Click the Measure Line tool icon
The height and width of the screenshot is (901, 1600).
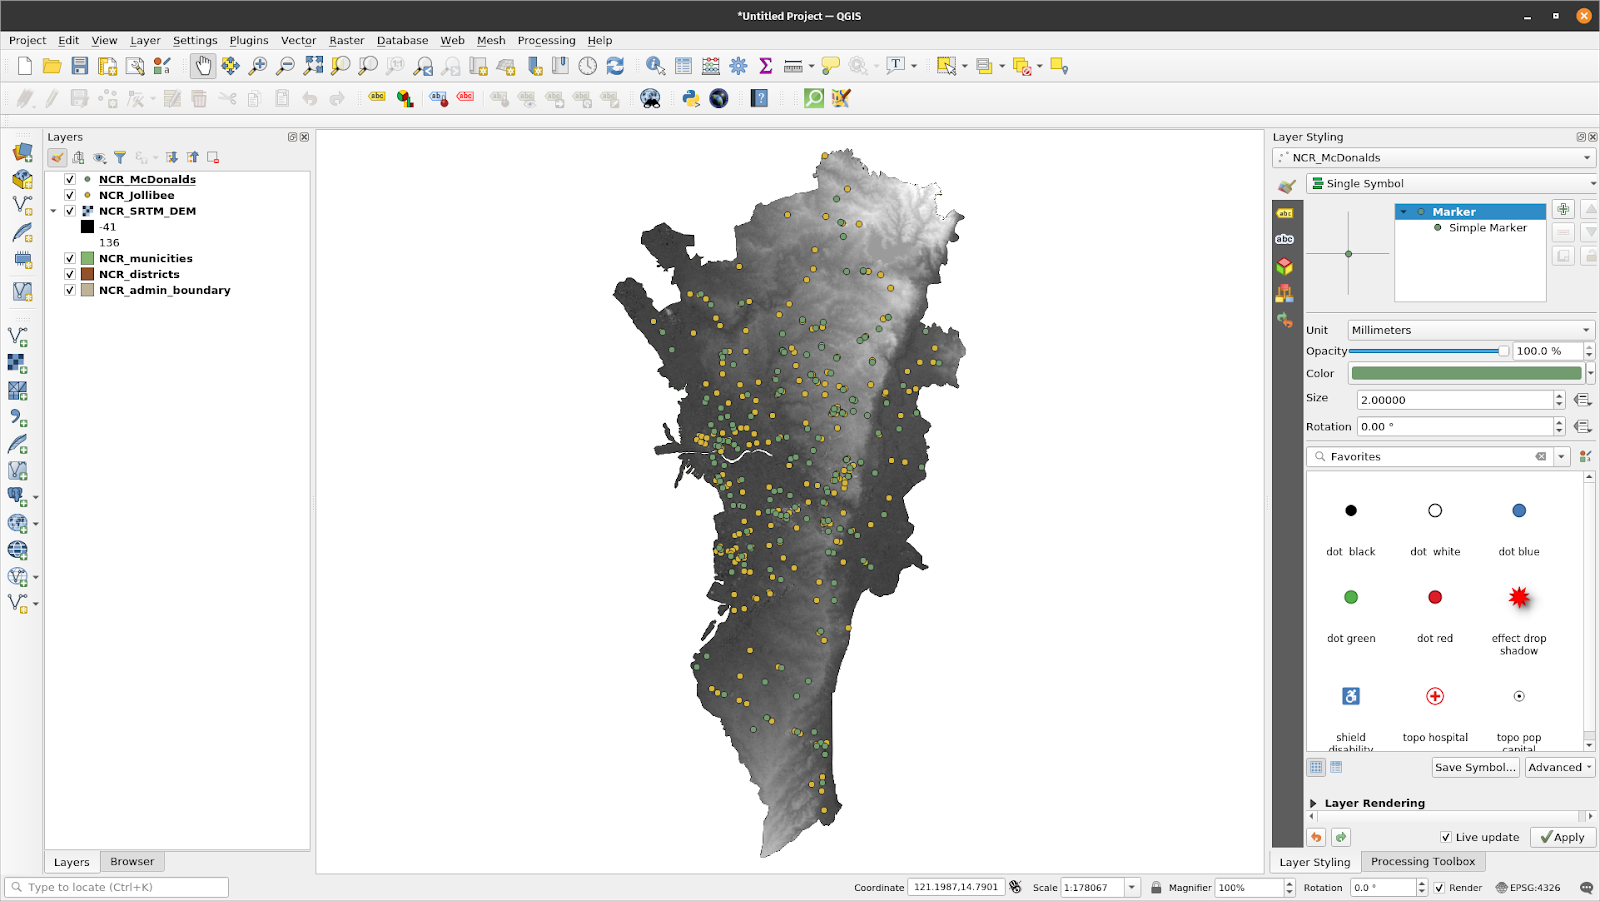click(x=795, y=65)
